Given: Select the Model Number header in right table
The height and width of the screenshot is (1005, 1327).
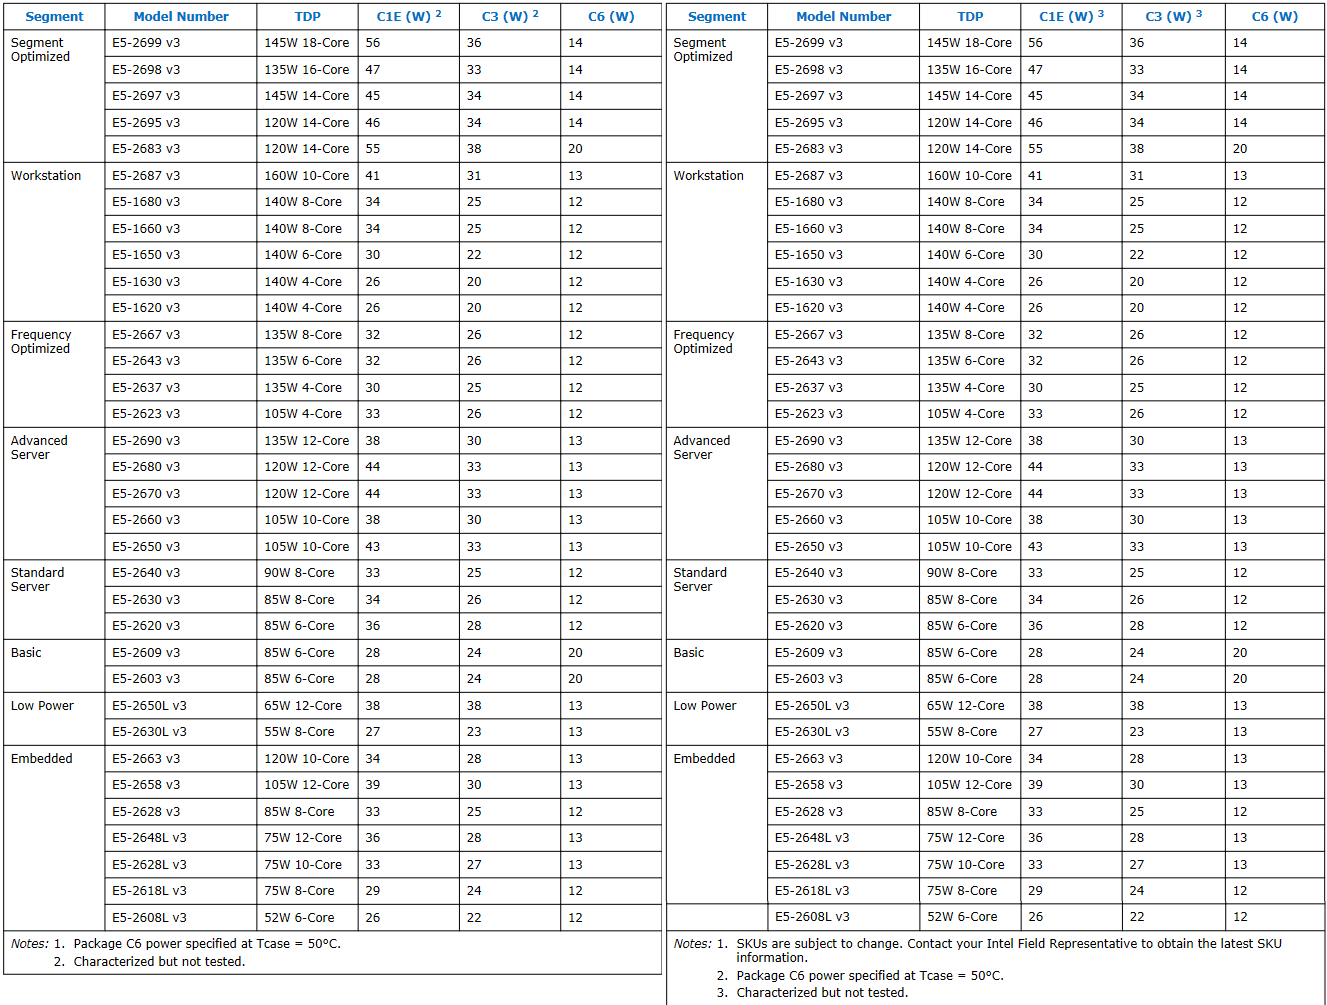Looking at the screenshot, I should (x=844, y=17).
